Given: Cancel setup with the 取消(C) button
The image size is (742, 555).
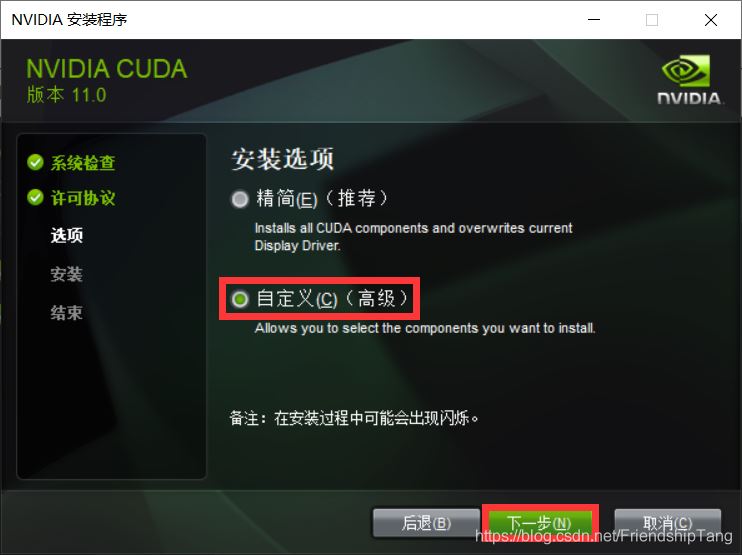Looking at the screenshot, I should click(668, 523).
